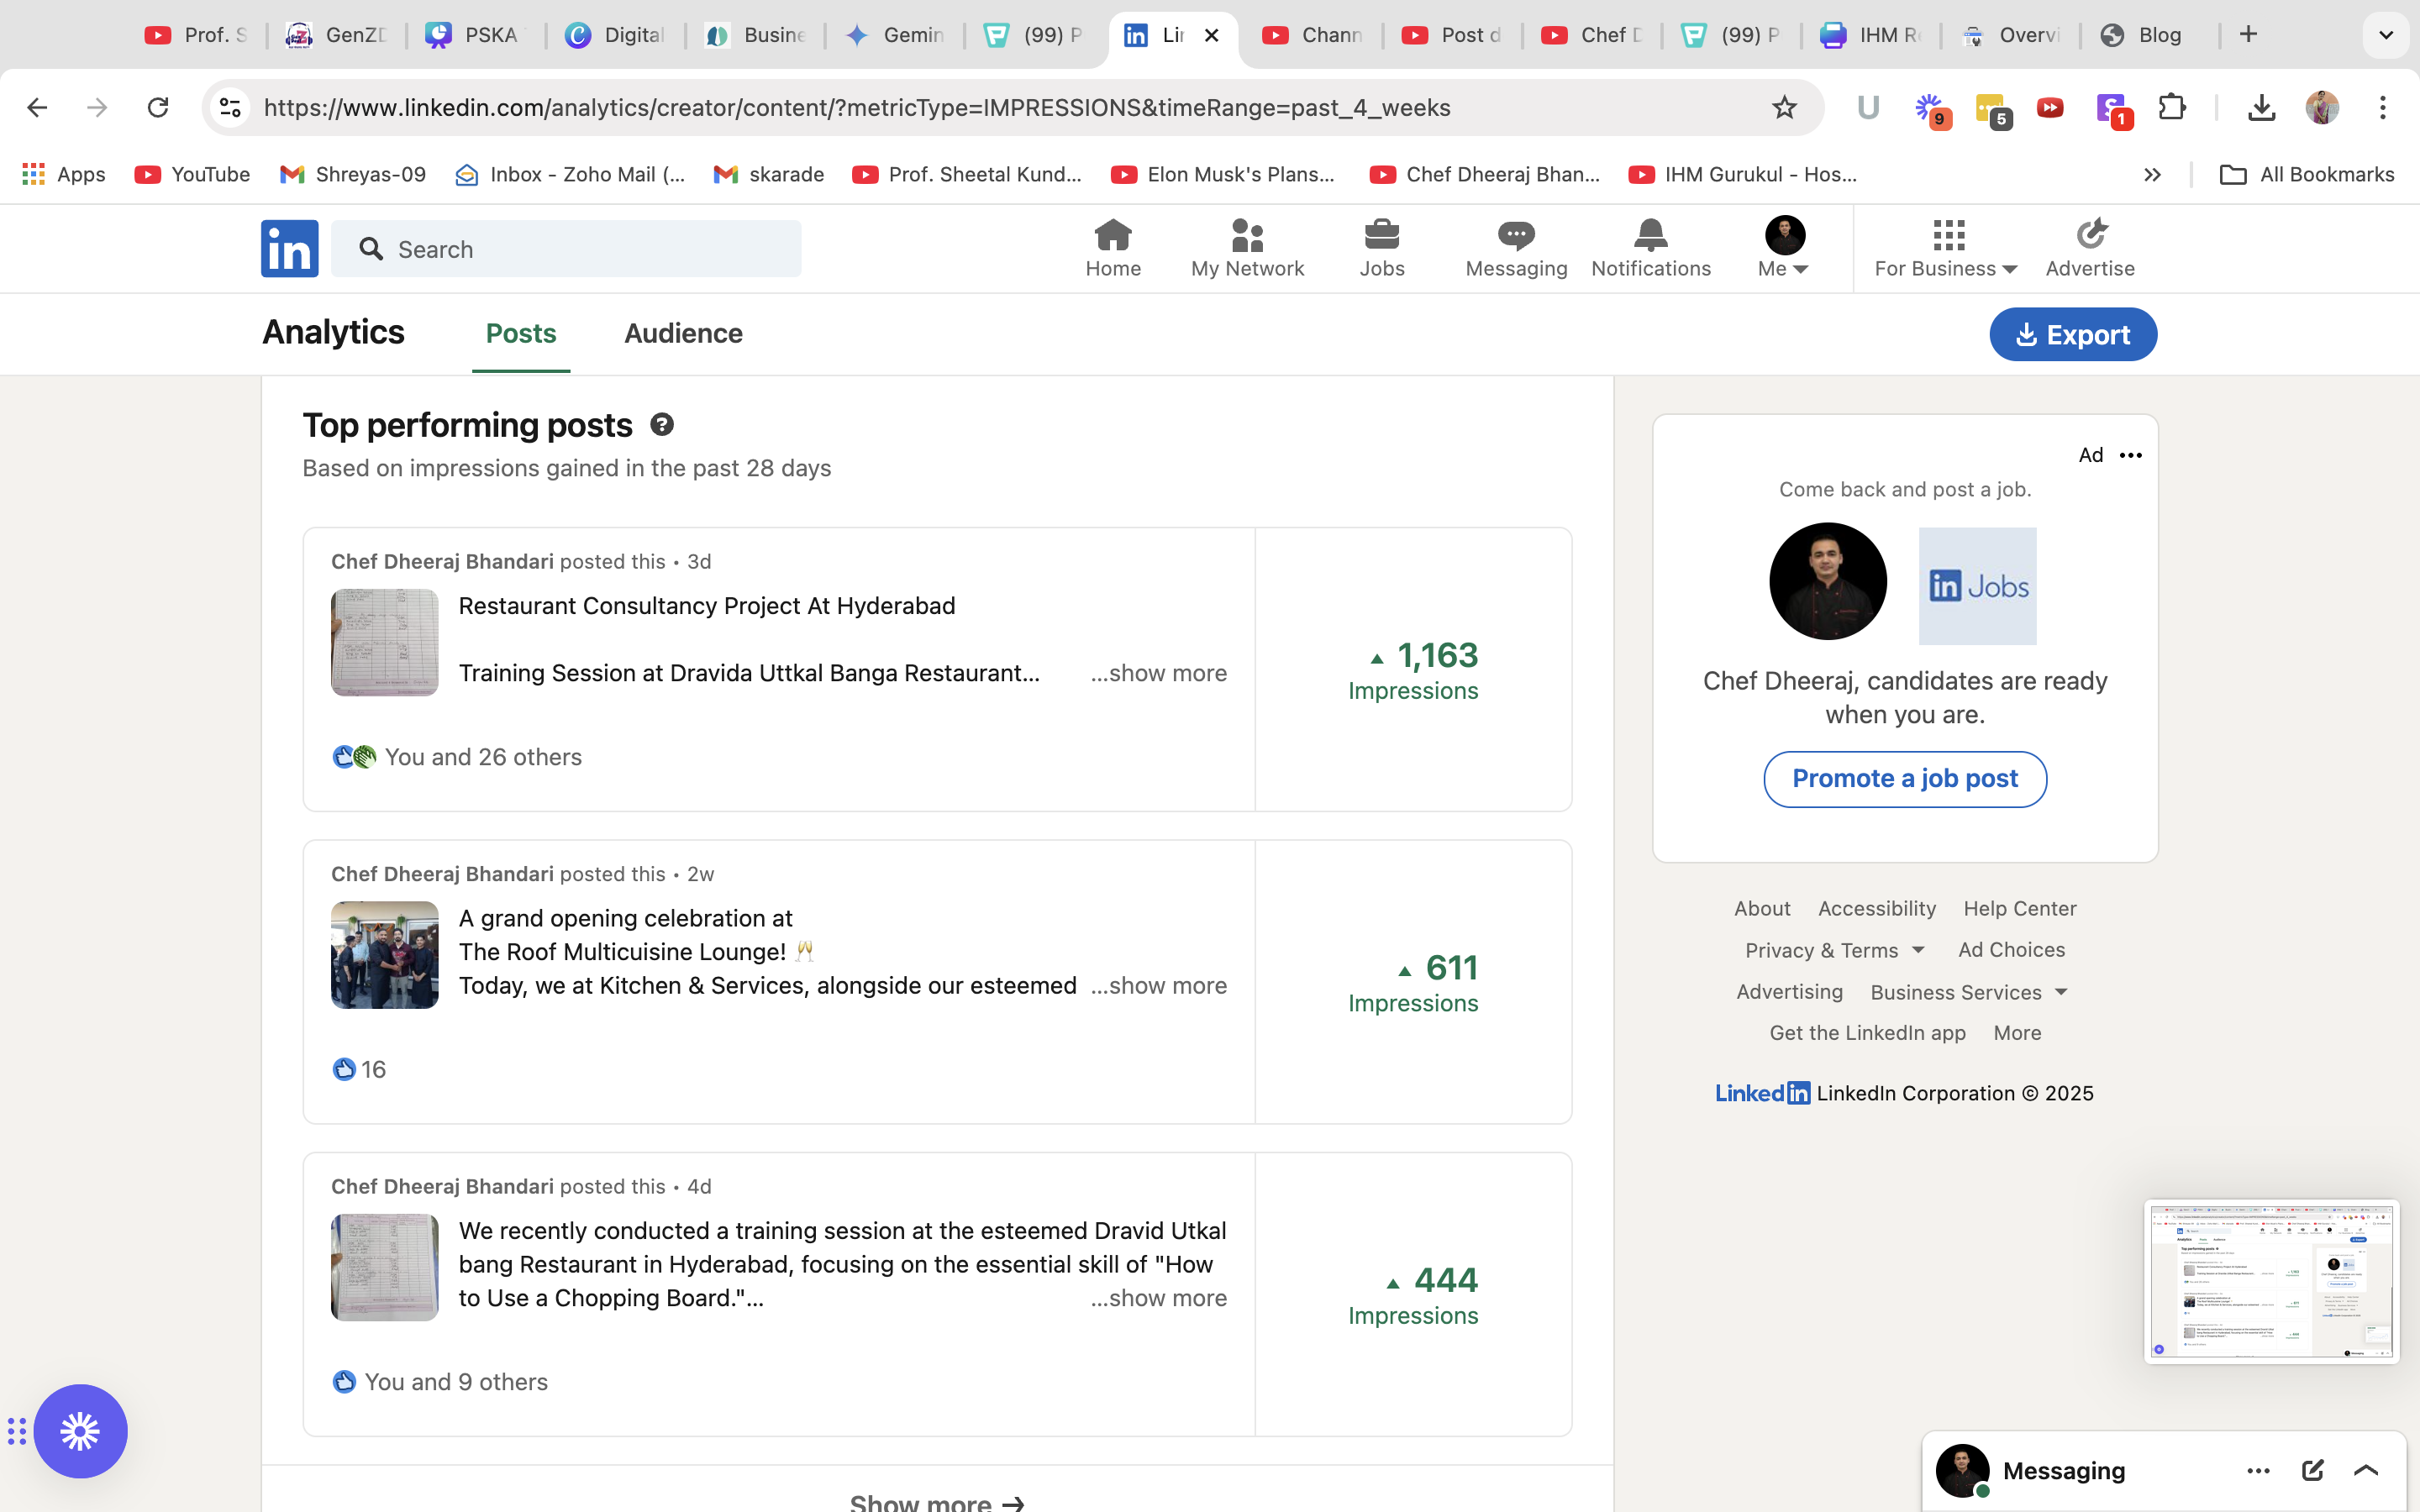Viewport: 2420px width, 1512px height.
Task: Open Chrome three-dot menu
Action: [2383, 107]
